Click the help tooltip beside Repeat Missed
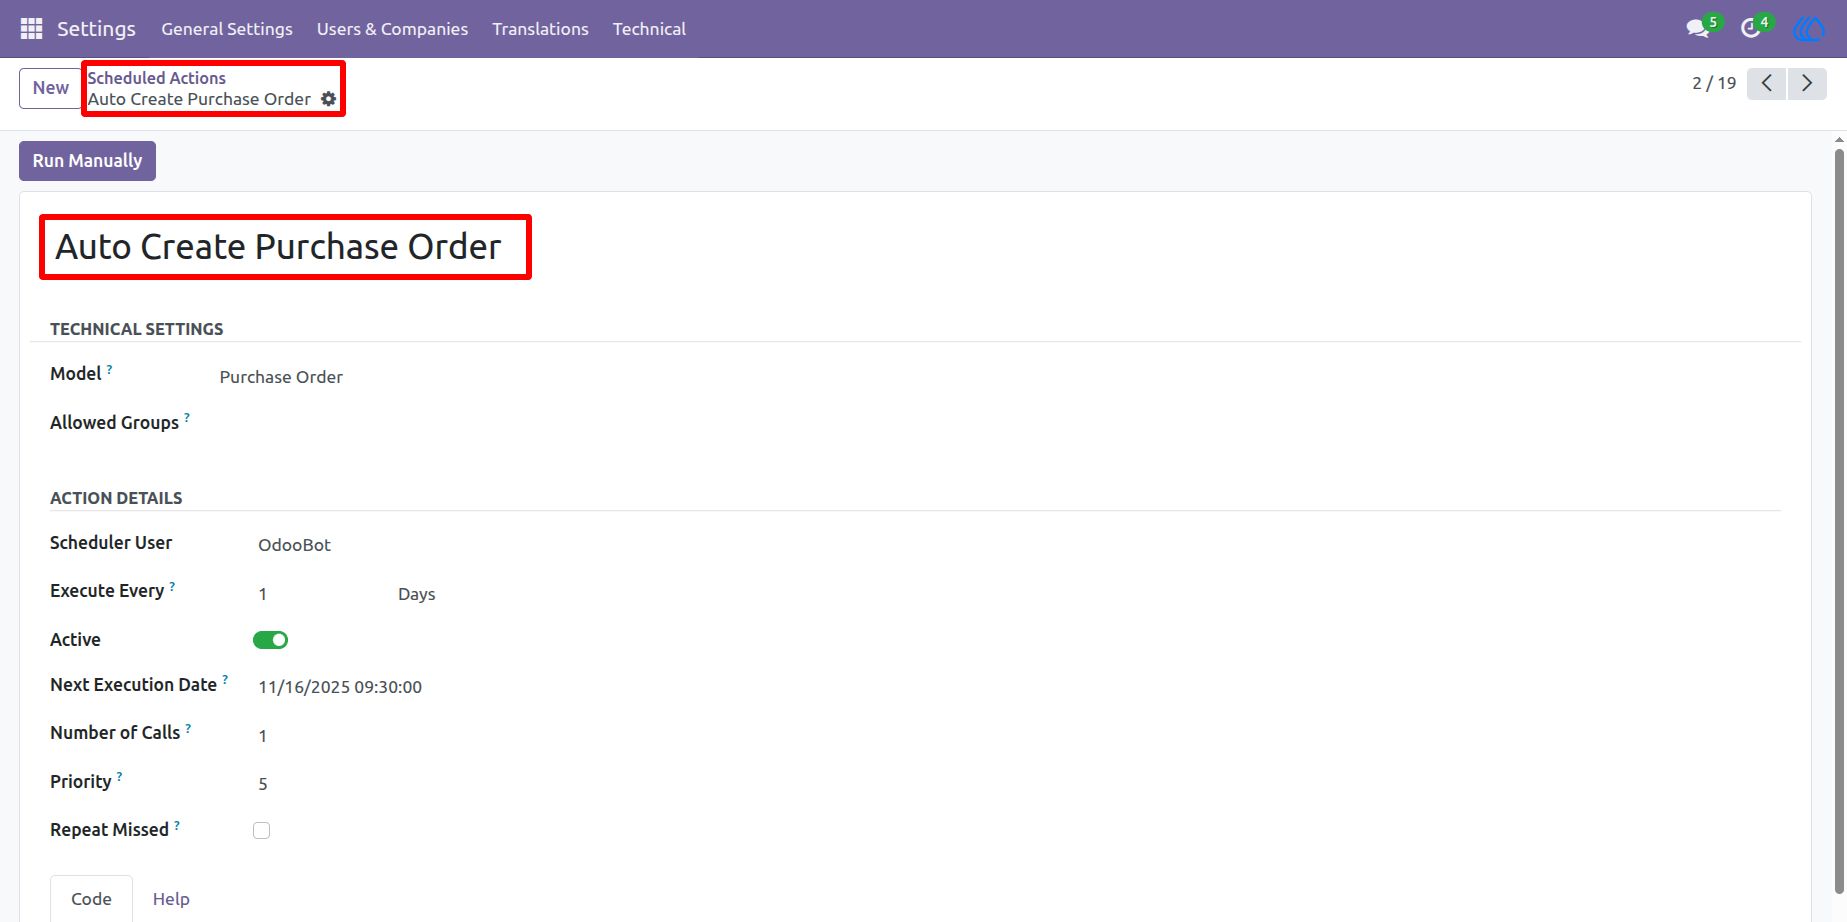 tap(177, 825)
